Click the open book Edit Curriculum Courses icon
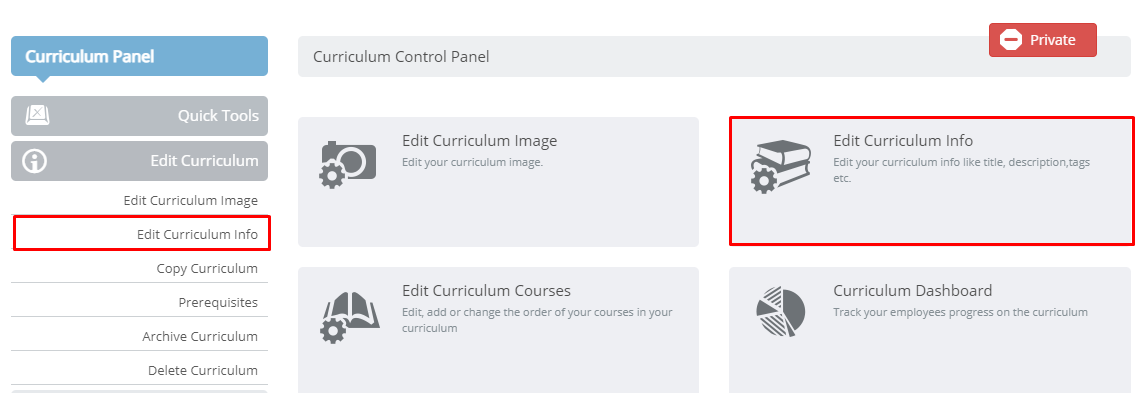 pyautogui.click(x=349, y=317)
